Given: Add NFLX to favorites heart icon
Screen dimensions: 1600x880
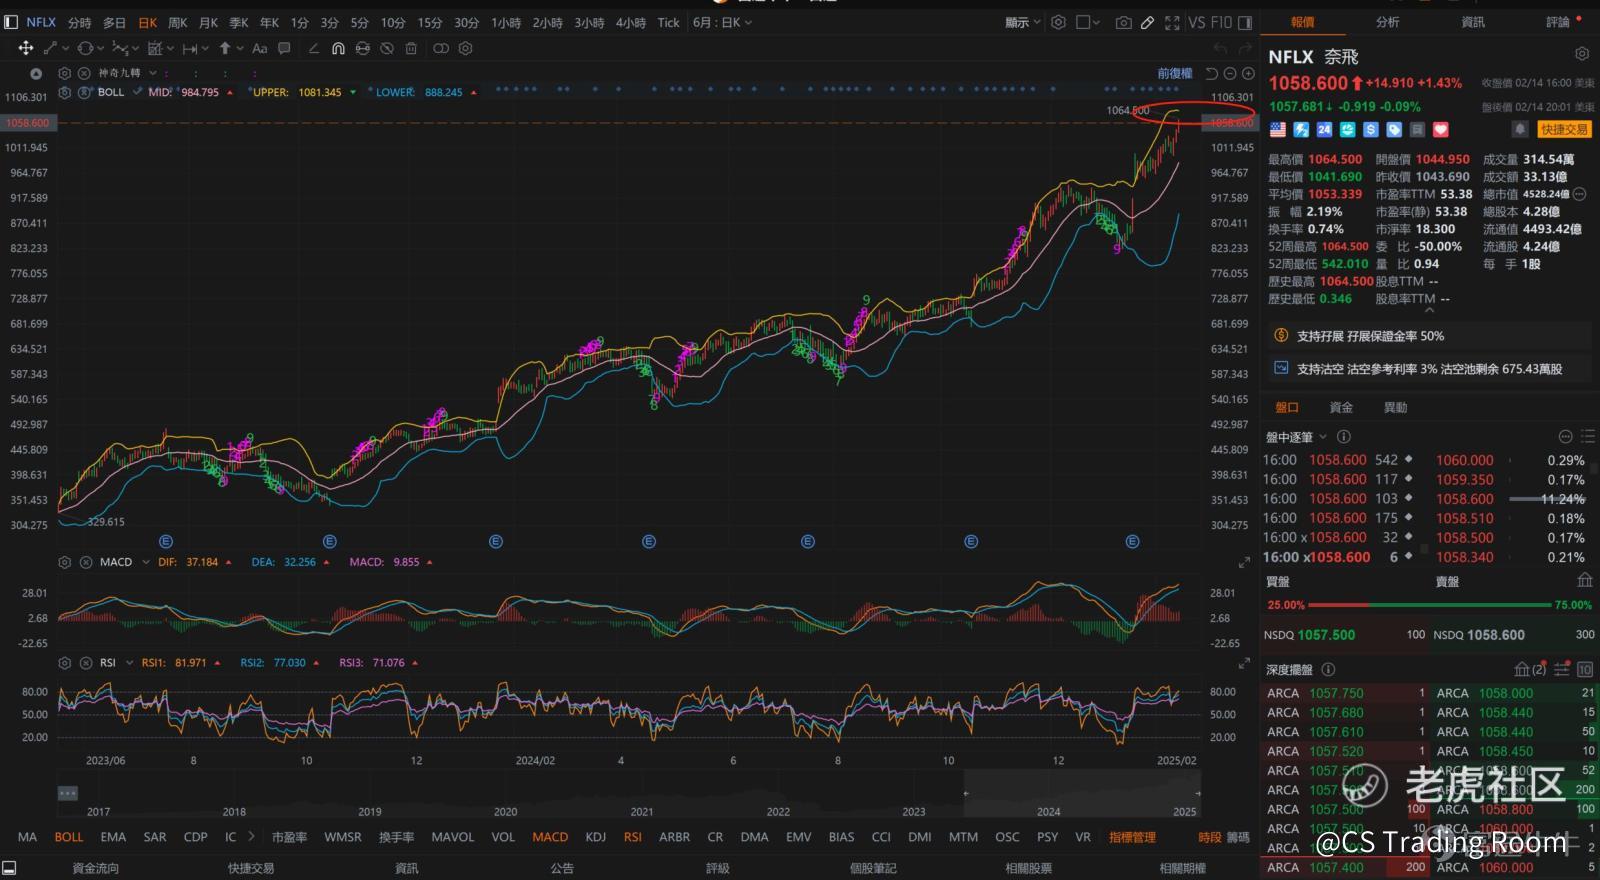Looking at the screenshot, I should tap(1440, 130).
